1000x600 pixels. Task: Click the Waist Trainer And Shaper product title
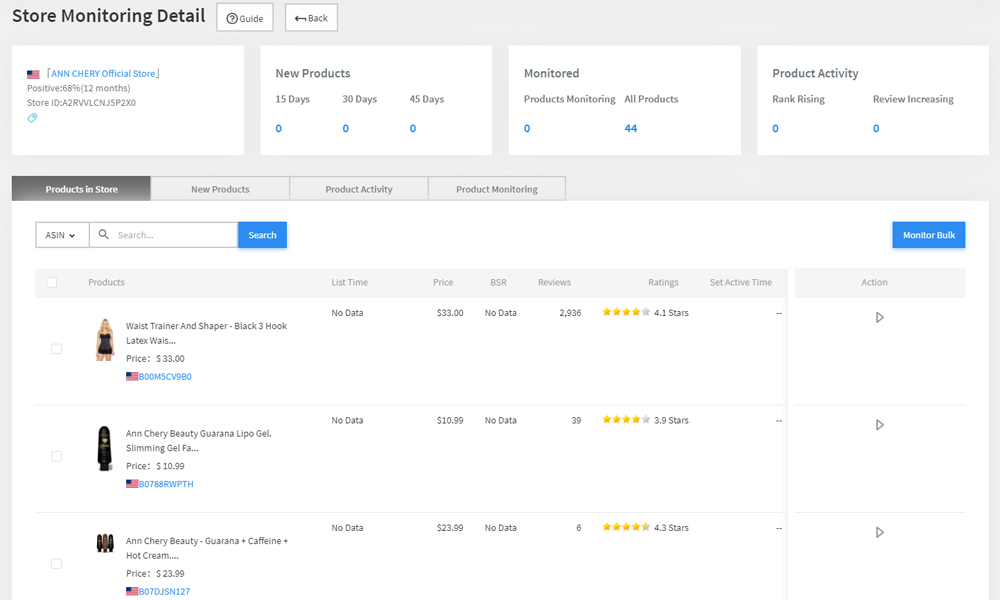click(x=206, y=333)
